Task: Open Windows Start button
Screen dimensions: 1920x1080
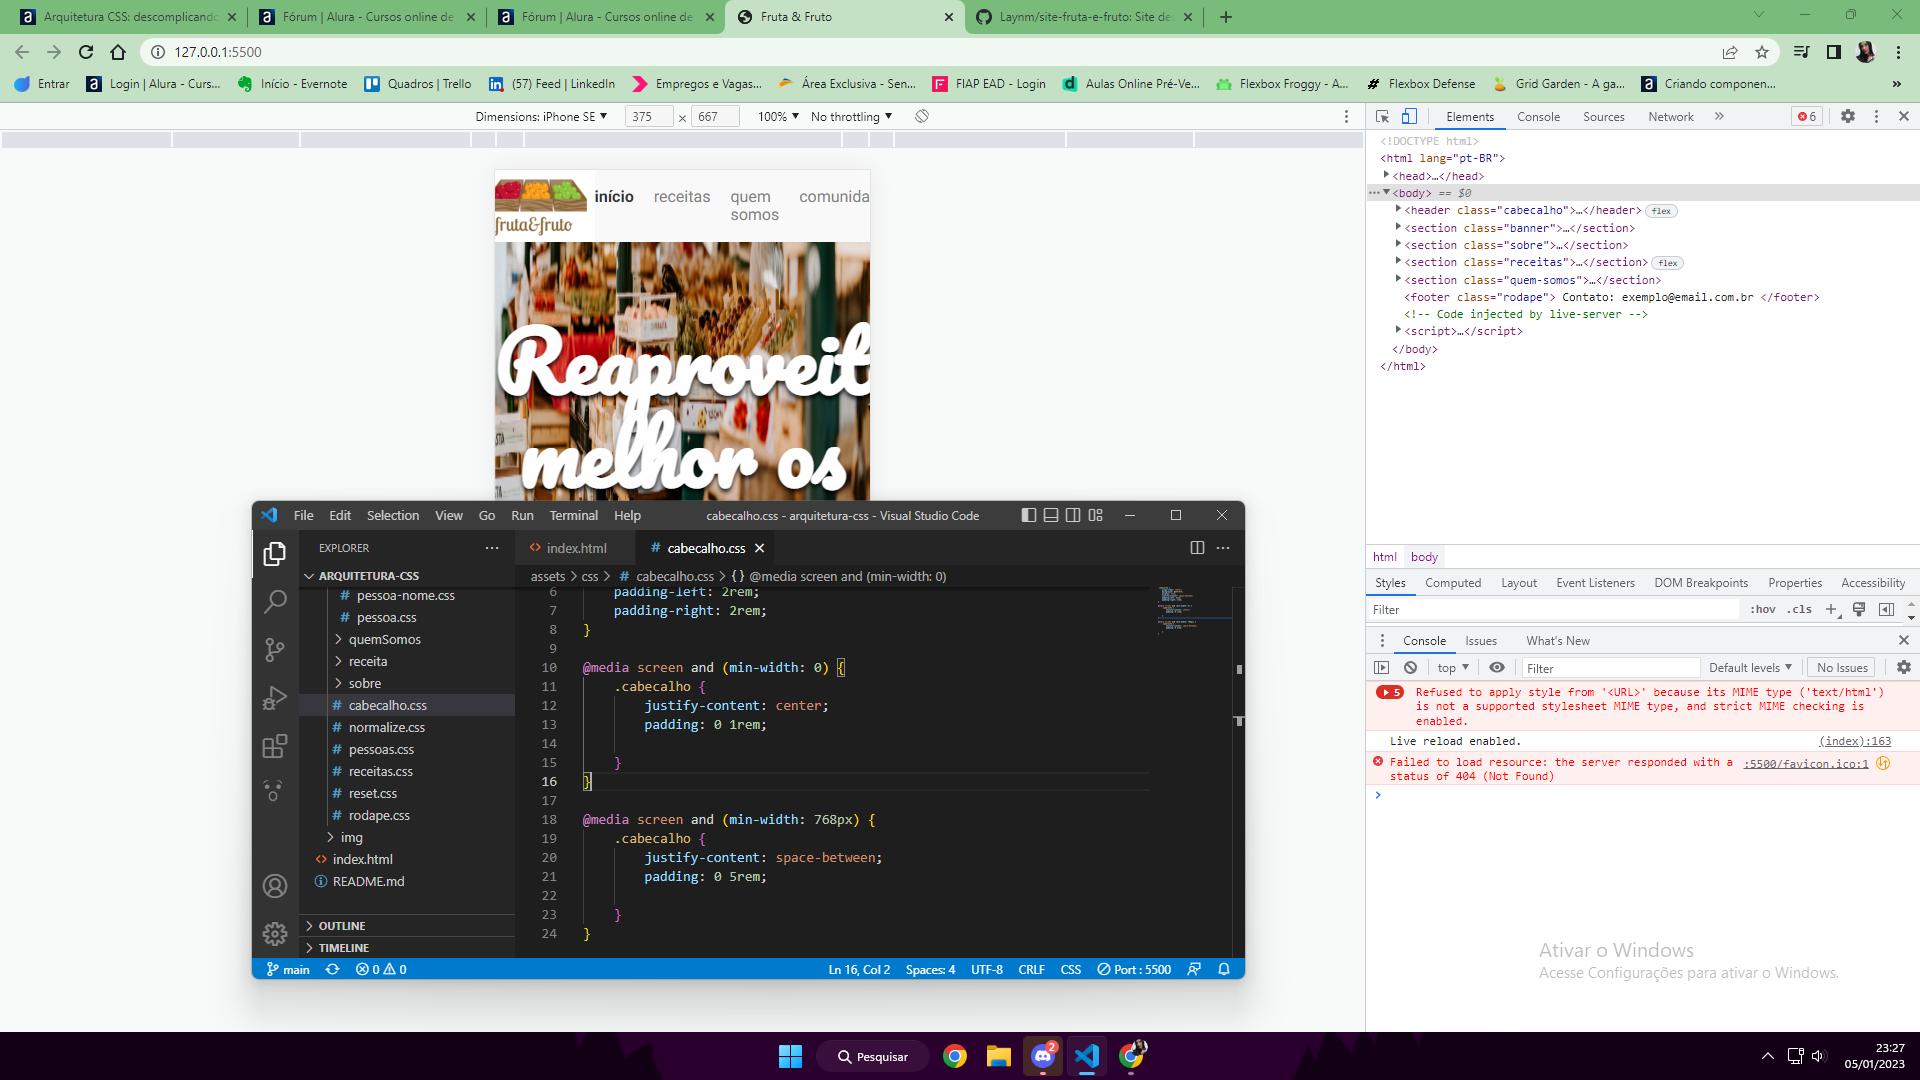Action: pos(790,1056)
